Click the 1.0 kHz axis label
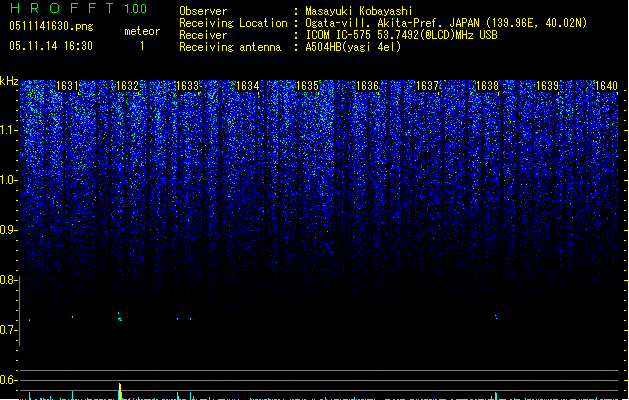This screenshot has width=629, height=400. 9,180
